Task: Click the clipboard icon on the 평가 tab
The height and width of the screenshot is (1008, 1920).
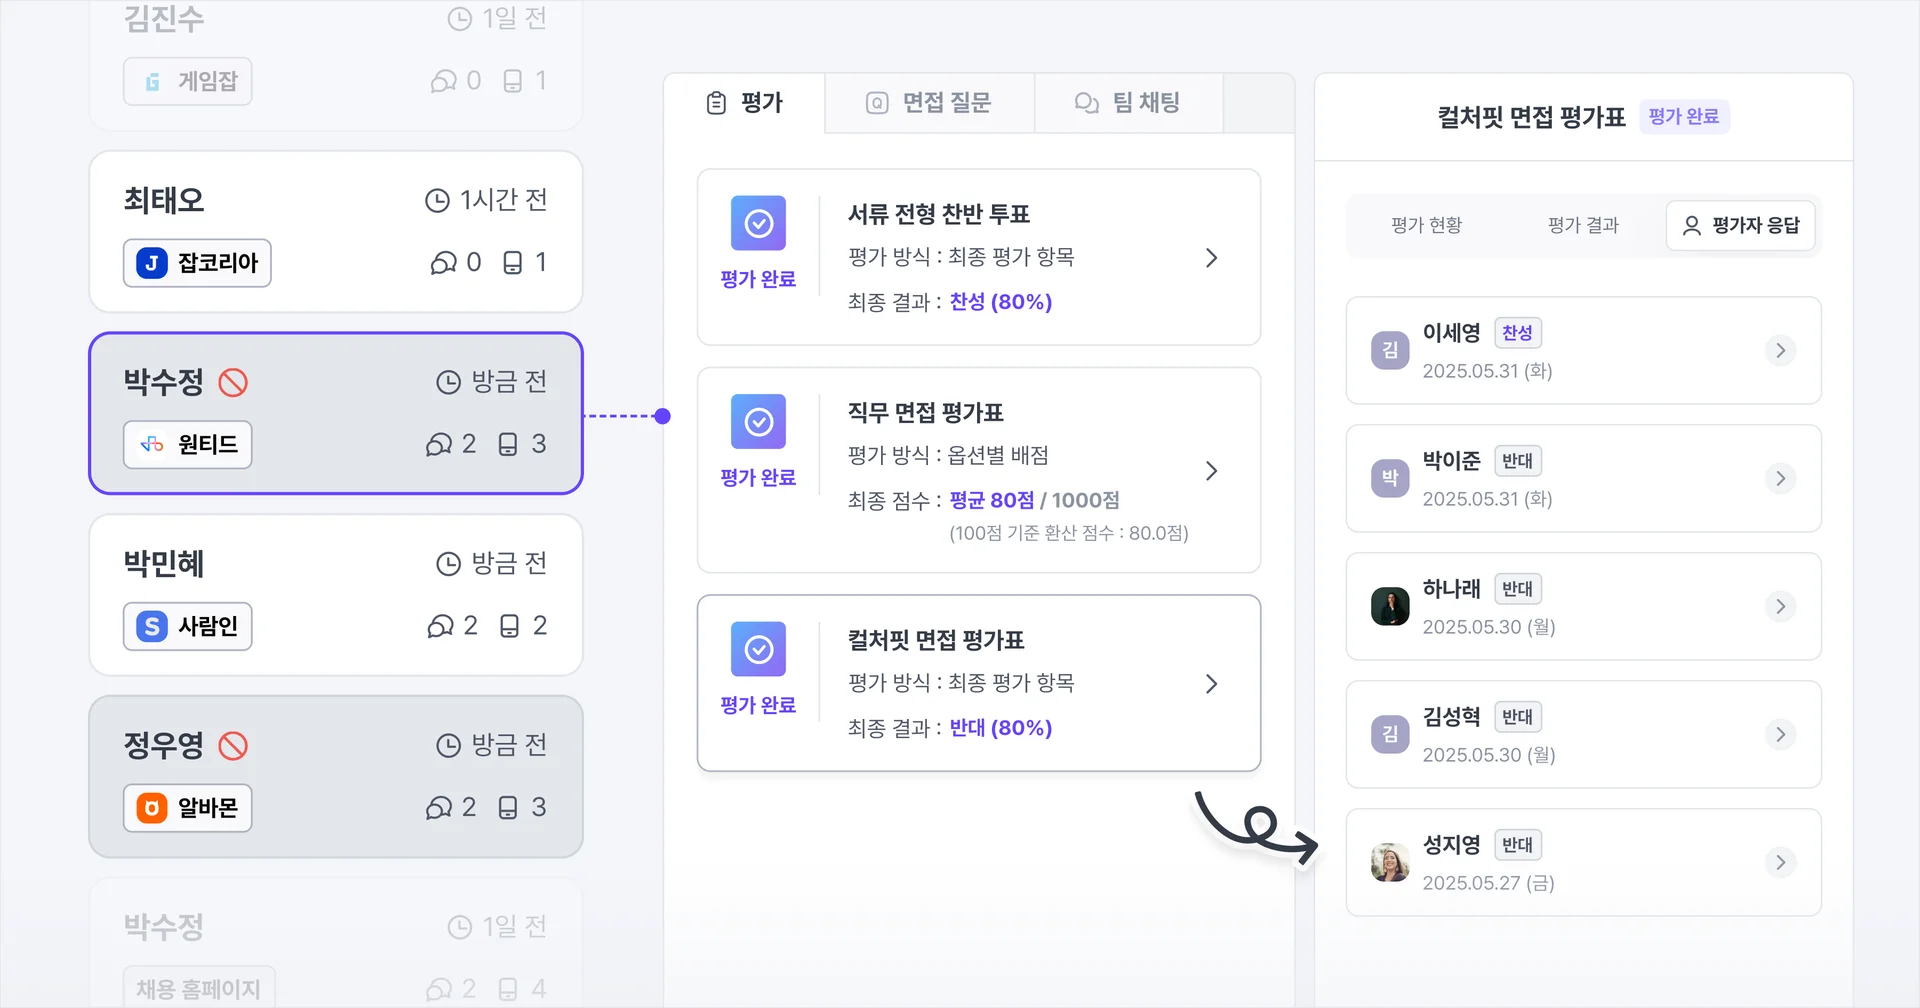Action: [714, 102]
